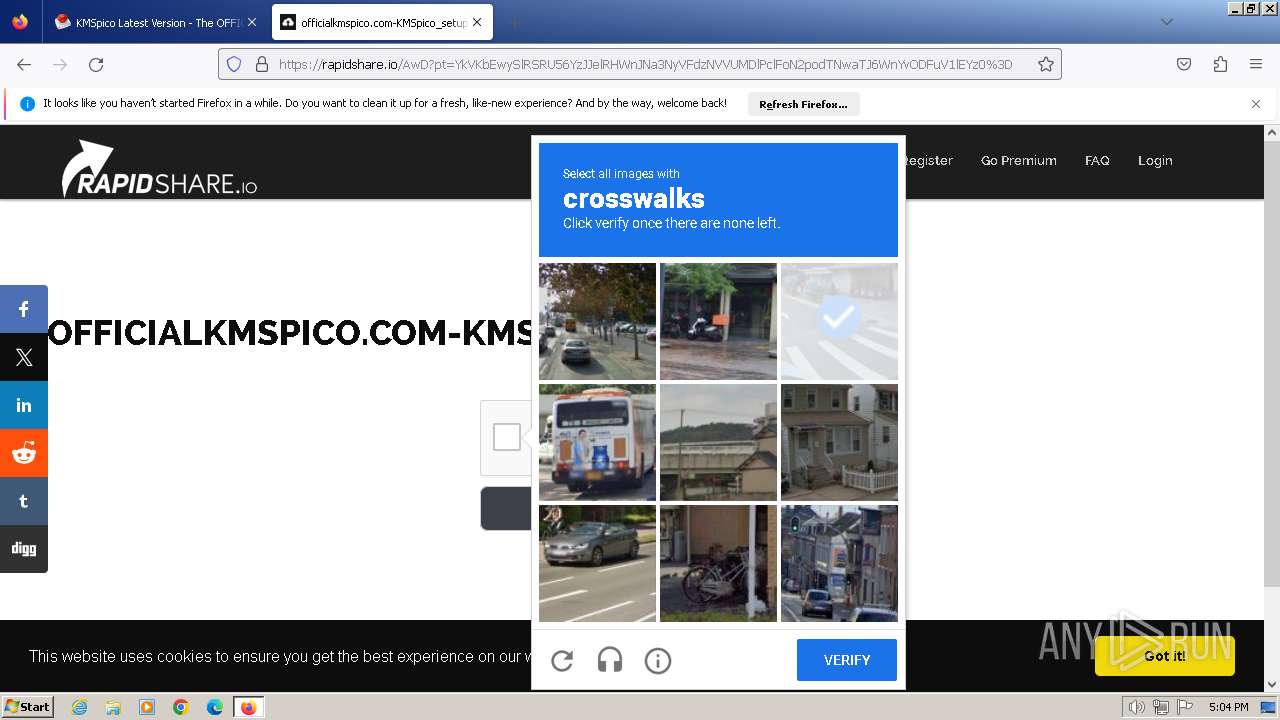This screenshot has width=1280, height=720.
Task: Select captcha tile with parked motorcycles
Action: pyautogui.click(x=718, y=321)
